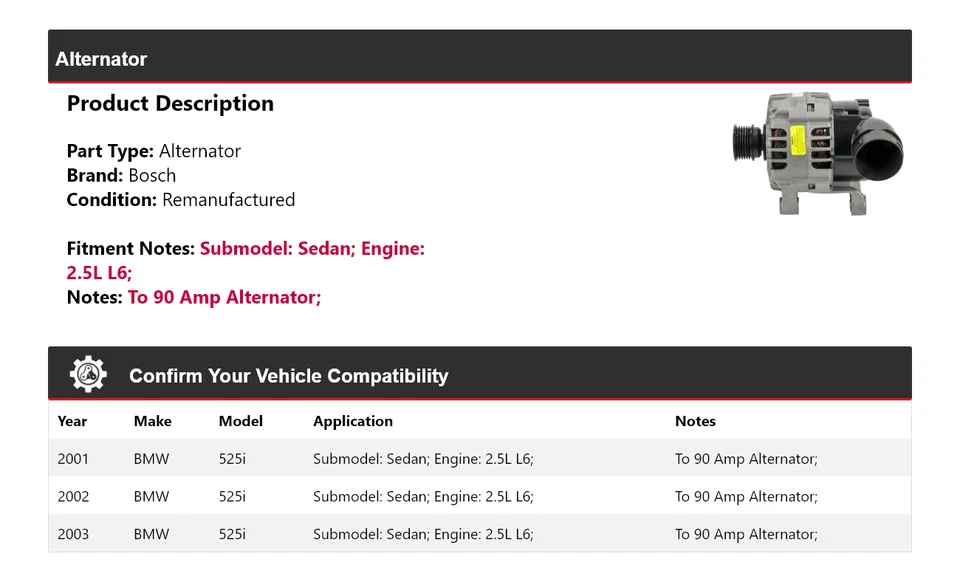Viewport: 960px width, 582px height.
Task: Click the 2003 row notes cell
Action: 746,534
